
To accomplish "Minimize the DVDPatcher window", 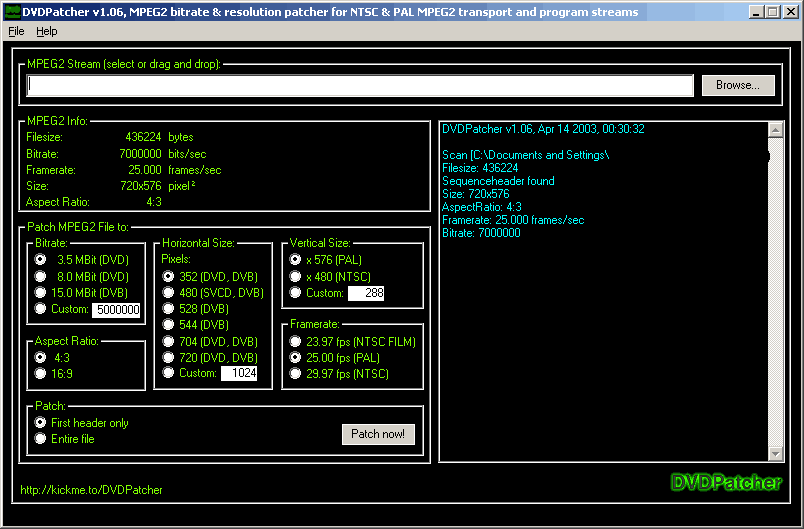I will (x=756, y=12).
